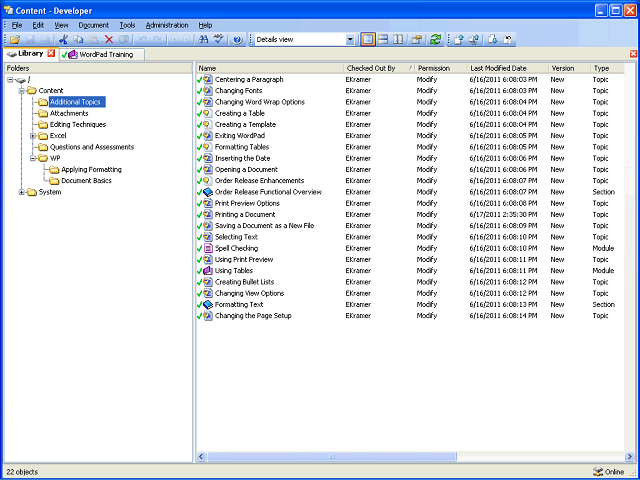Viewport: 640px width, 480px height.
Task: Switch to the WordPad Training tab
Action: click(102, 54)
